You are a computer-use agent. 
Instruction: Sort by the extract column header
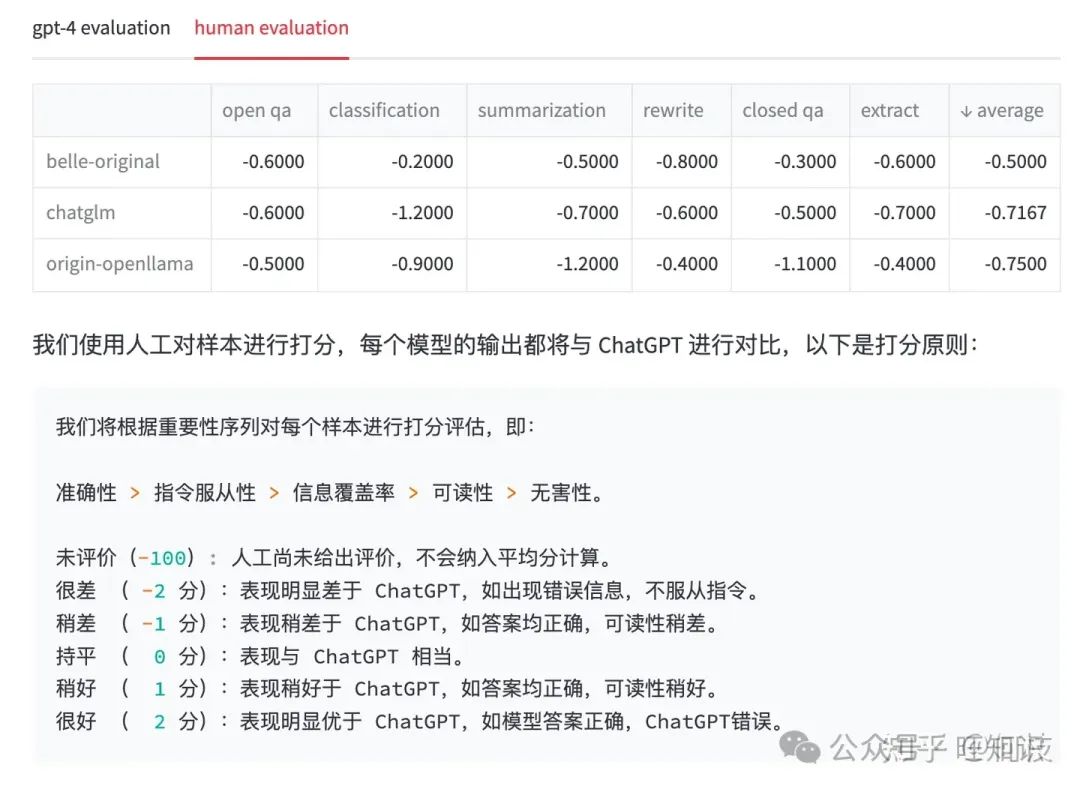(x=890, y=110)
